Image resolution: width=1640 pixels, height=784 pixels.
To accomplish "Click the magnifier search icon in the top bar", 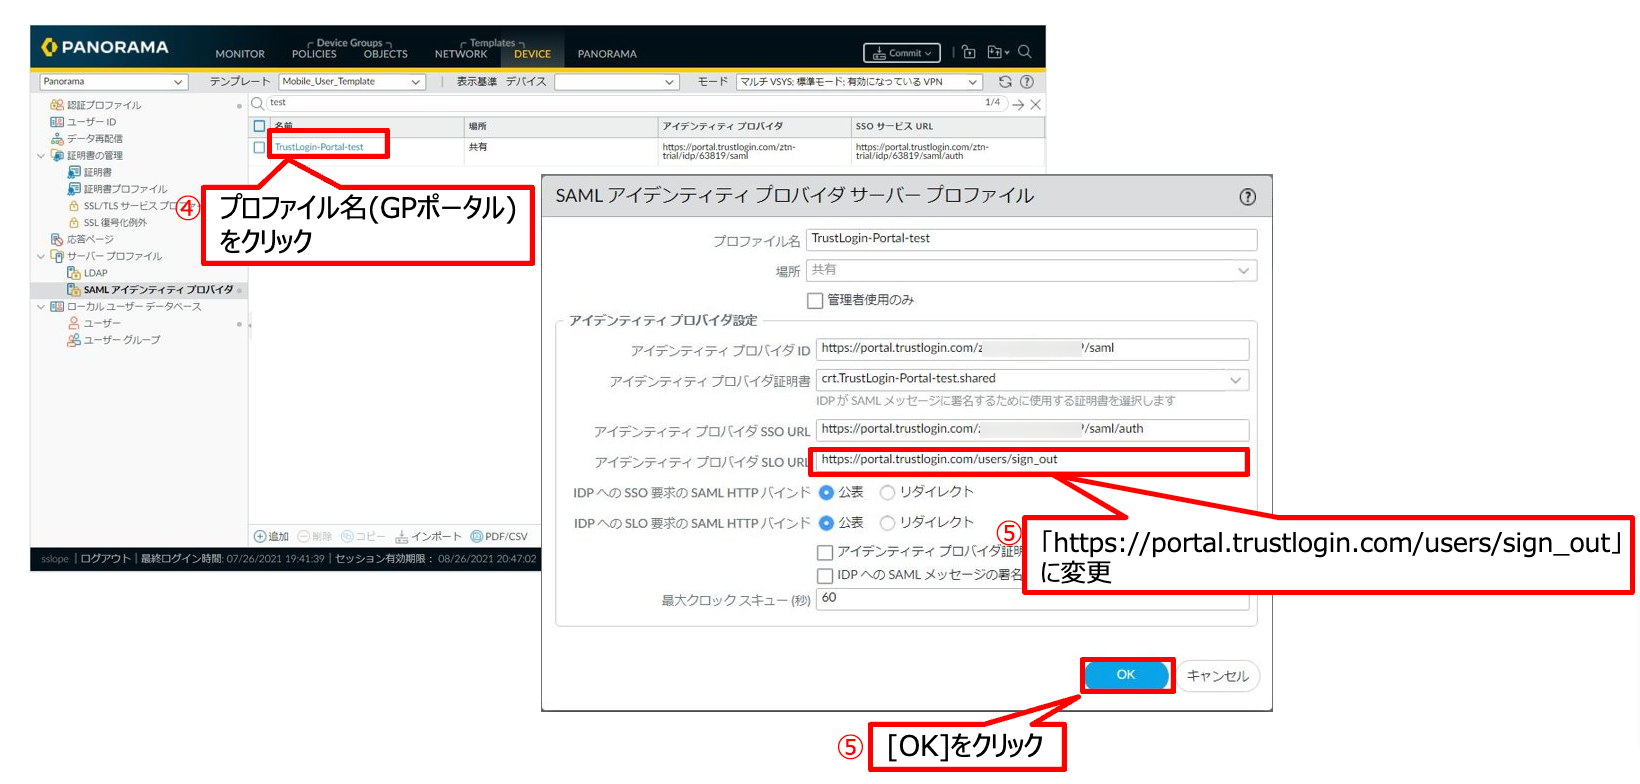I will (1025, 52).
